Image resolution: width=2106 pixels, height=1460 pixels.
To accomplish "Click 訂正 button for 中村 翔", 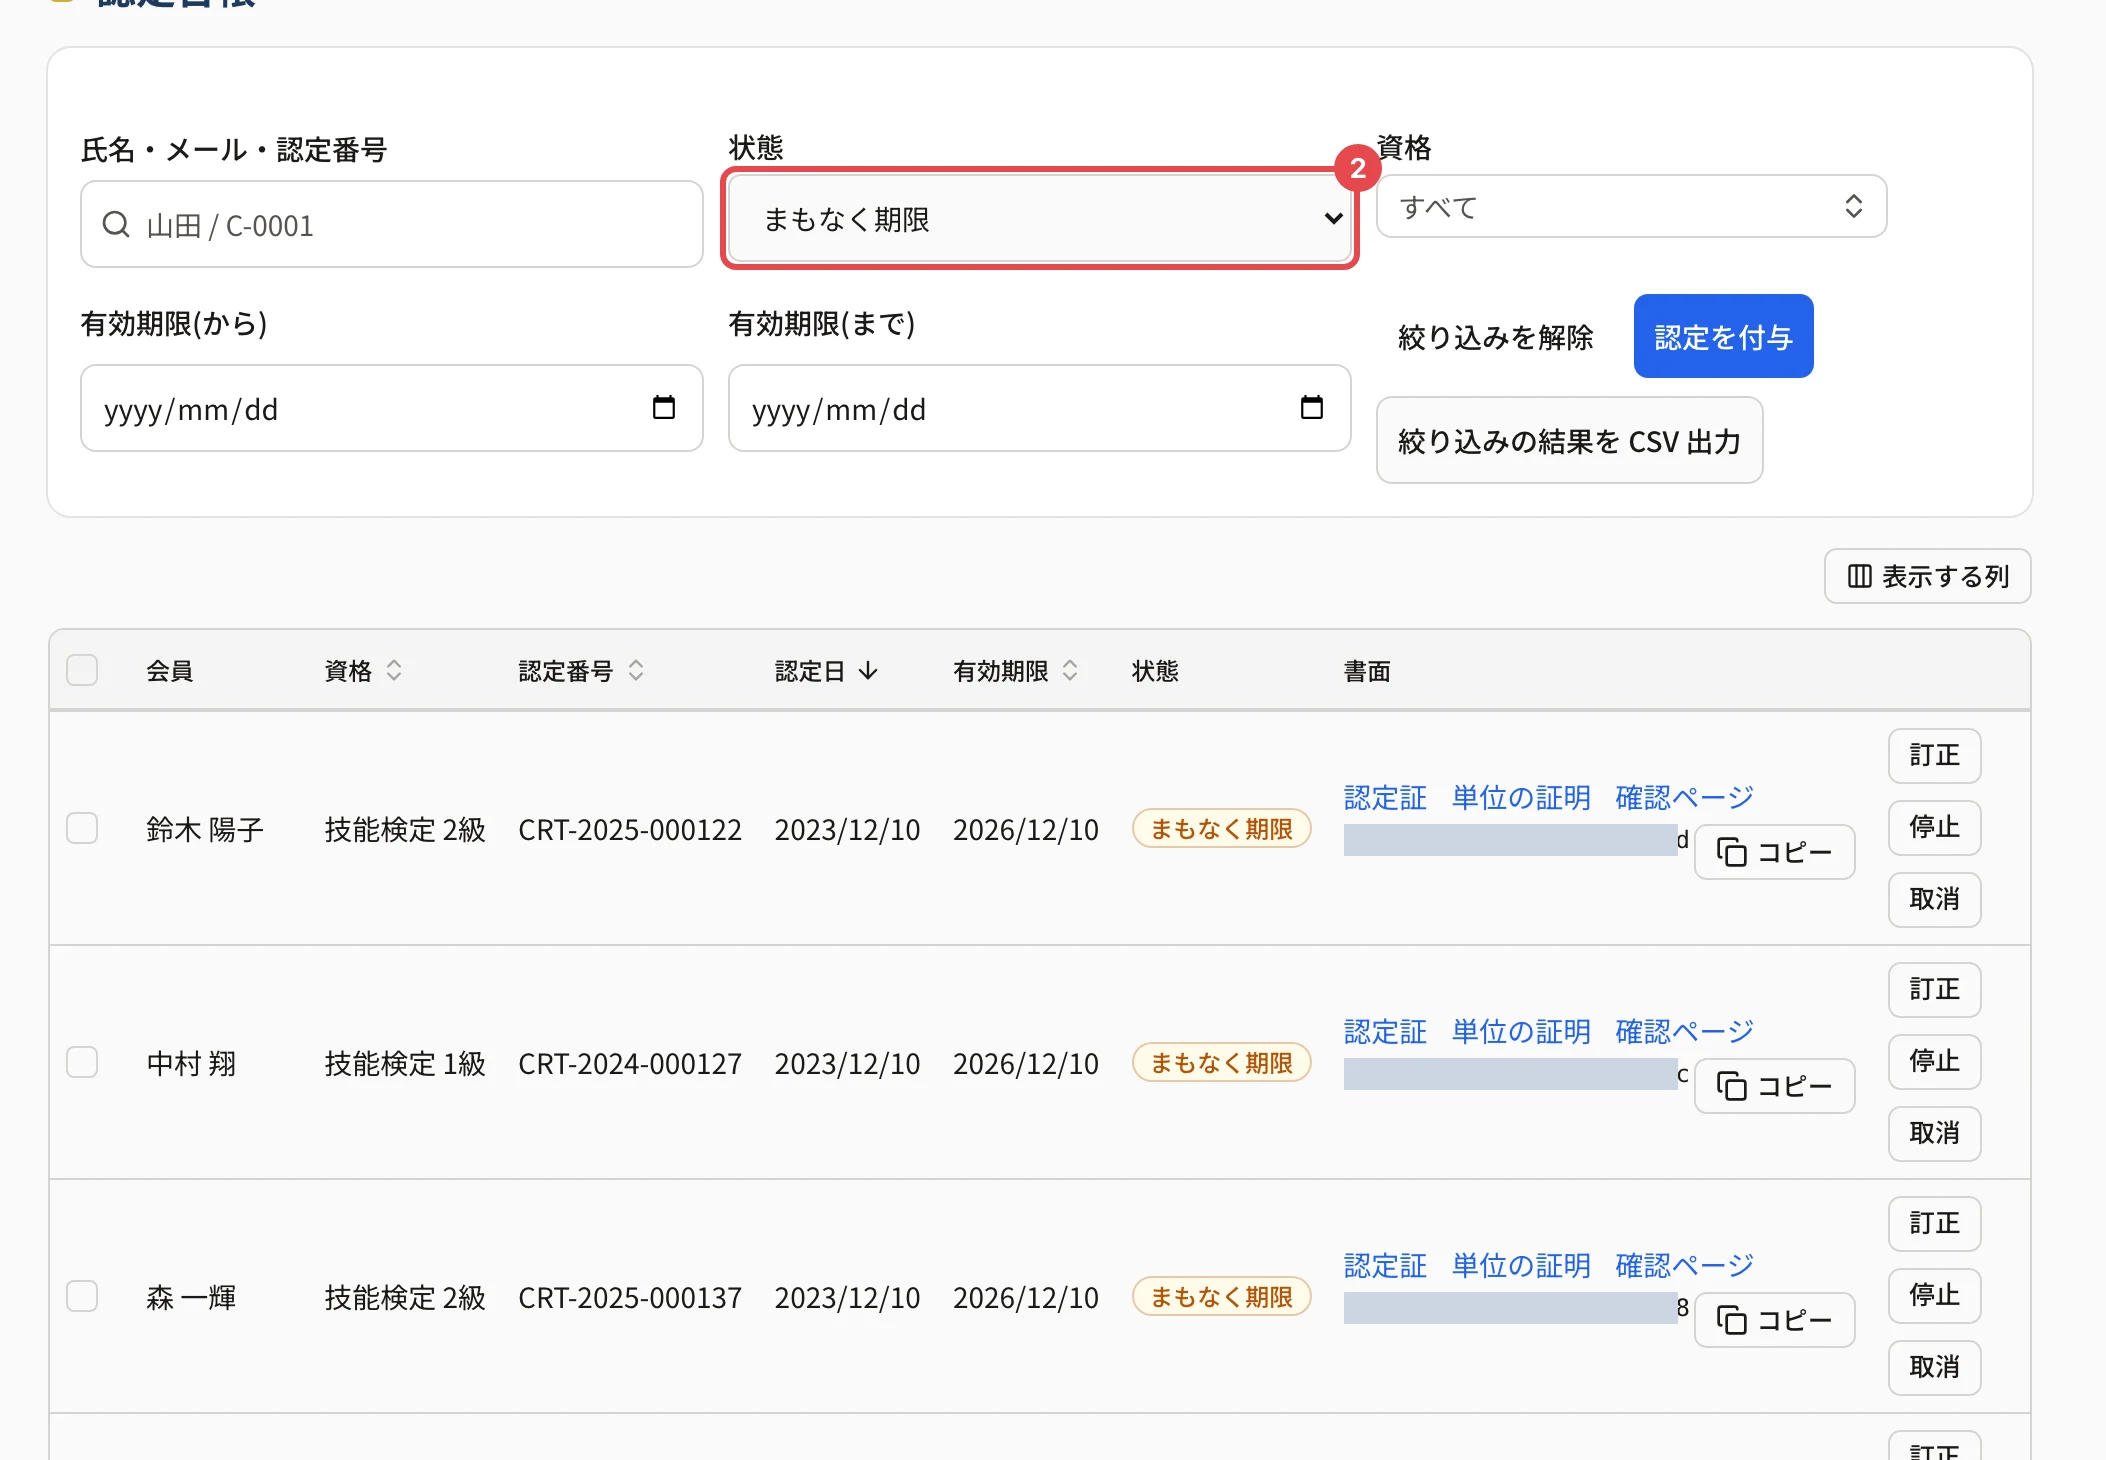I will [x=1935, y=990].
